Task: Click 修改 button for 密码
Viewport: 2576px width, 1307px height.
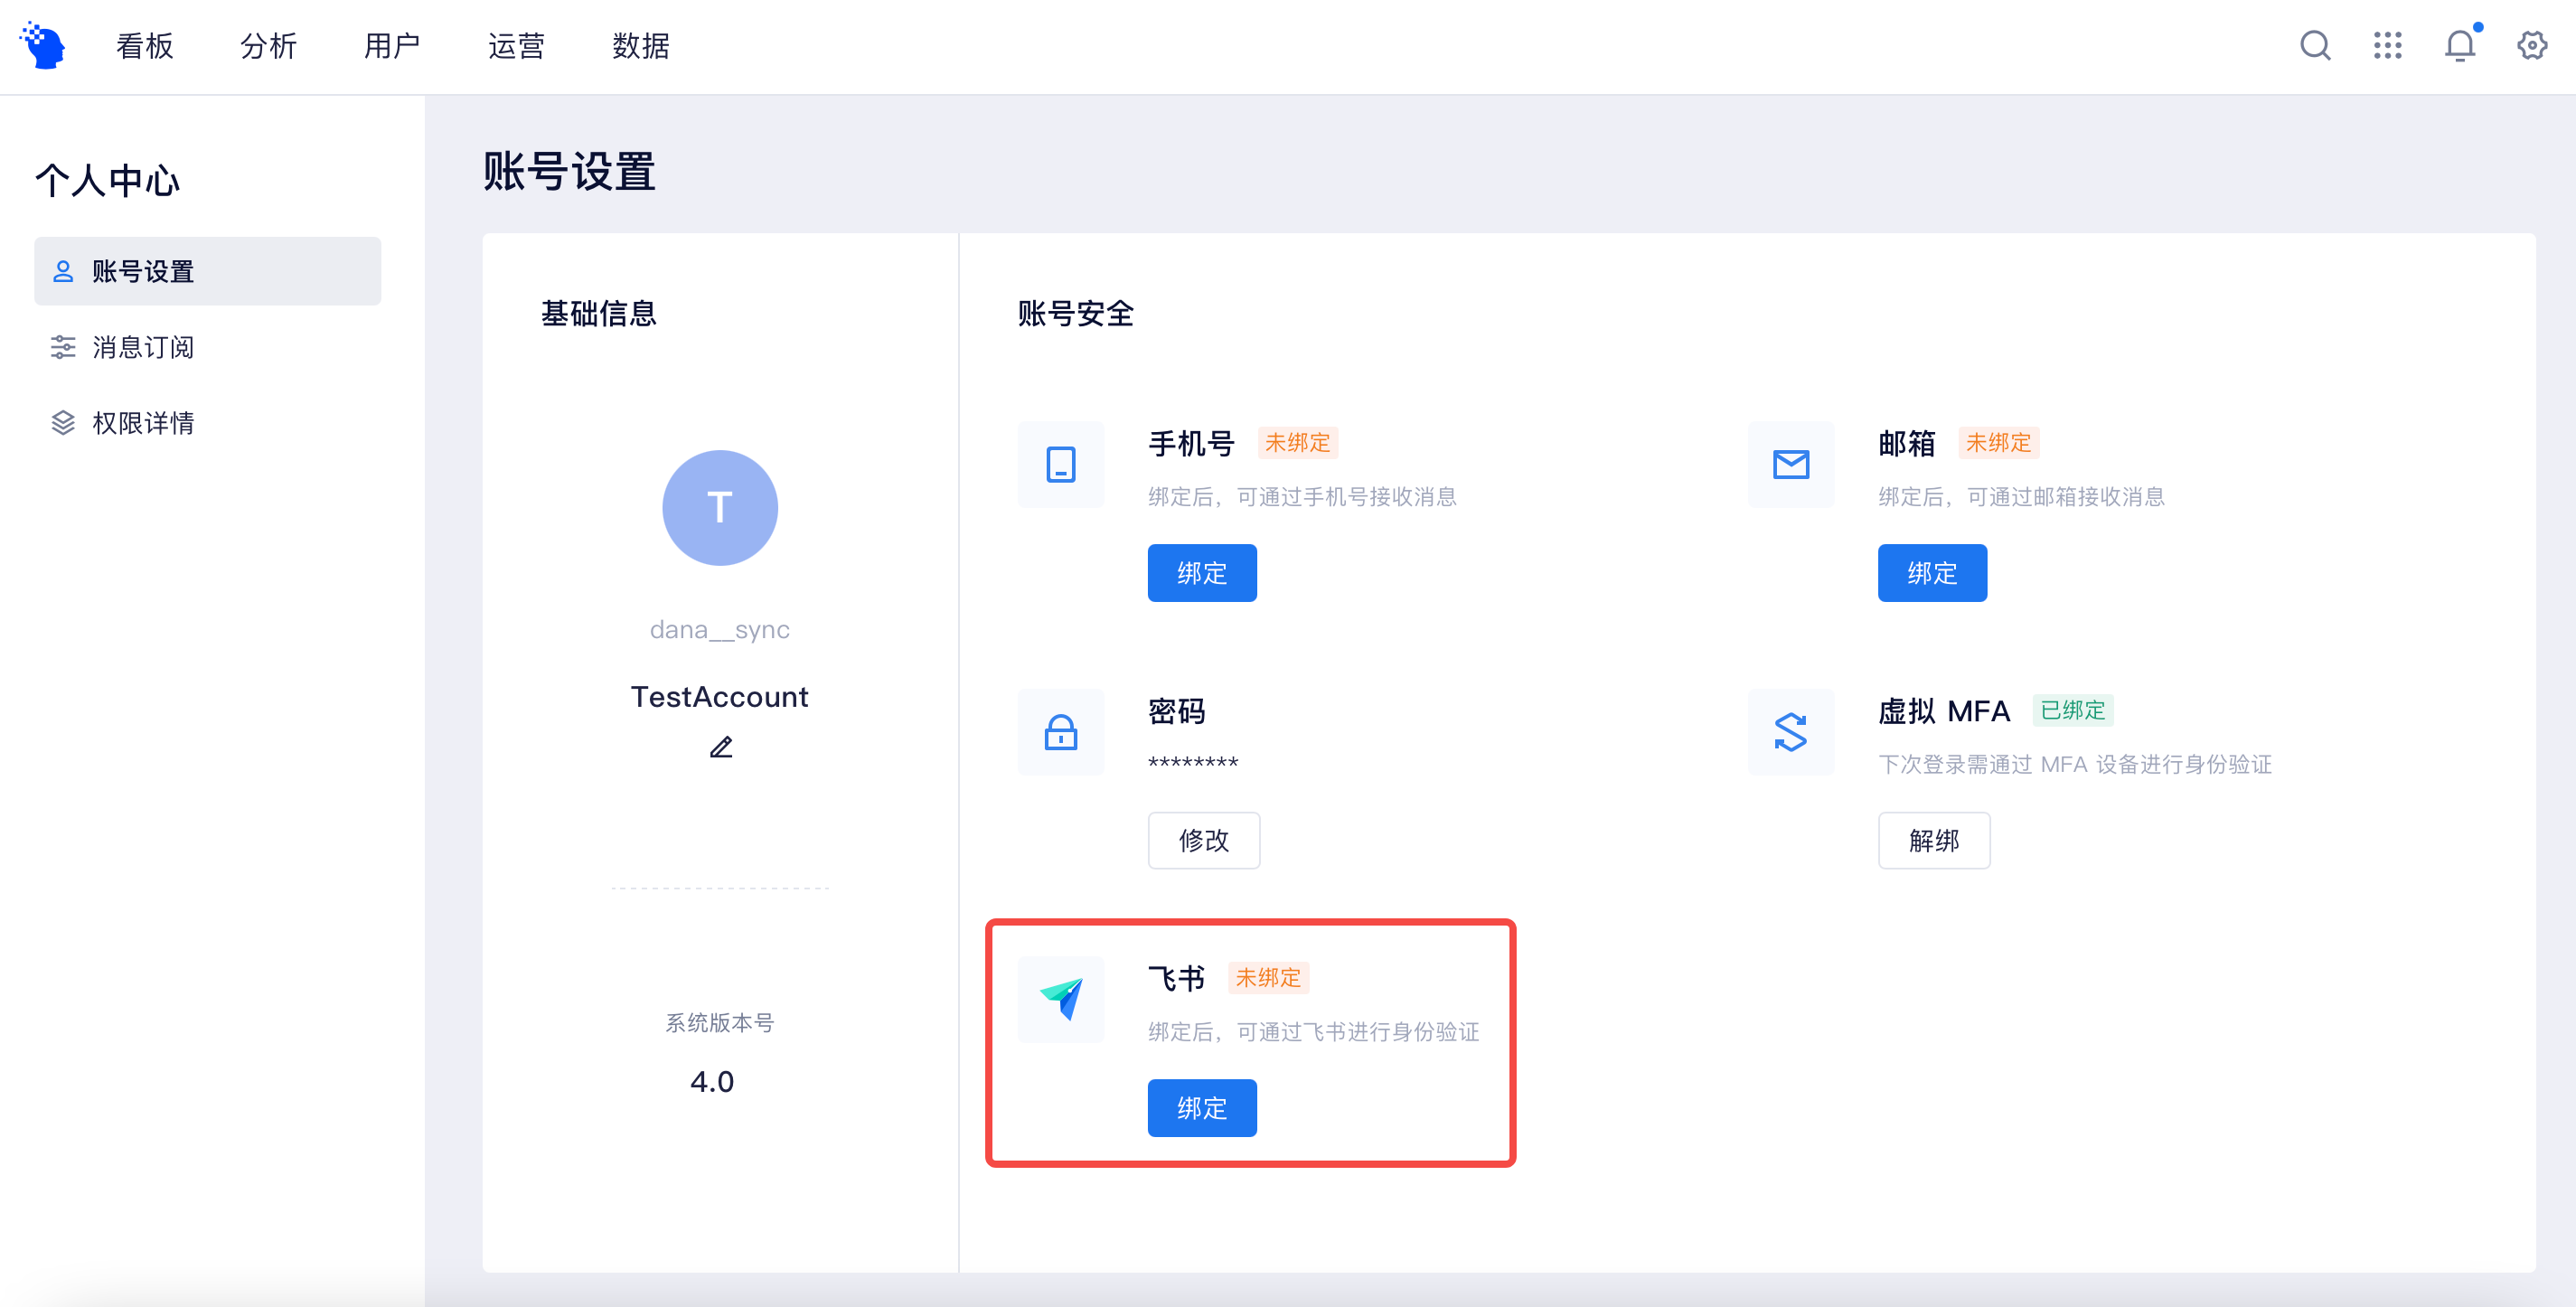Action: click(x=1204, y=840)
